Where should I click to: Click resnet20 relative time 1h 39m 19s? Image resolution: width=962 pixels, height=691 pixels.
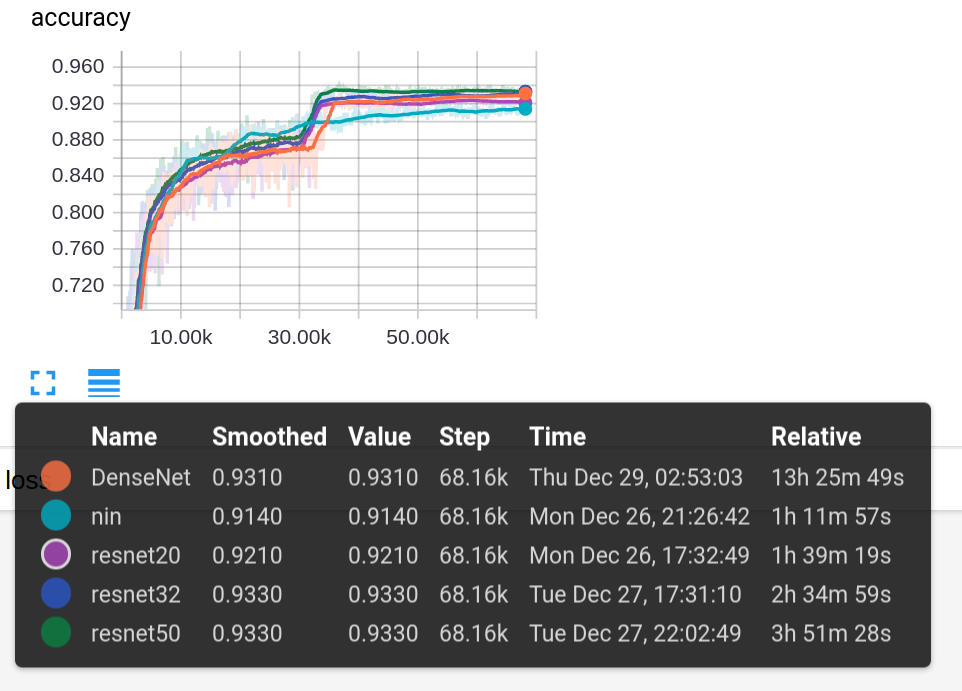tap(831, 555)
